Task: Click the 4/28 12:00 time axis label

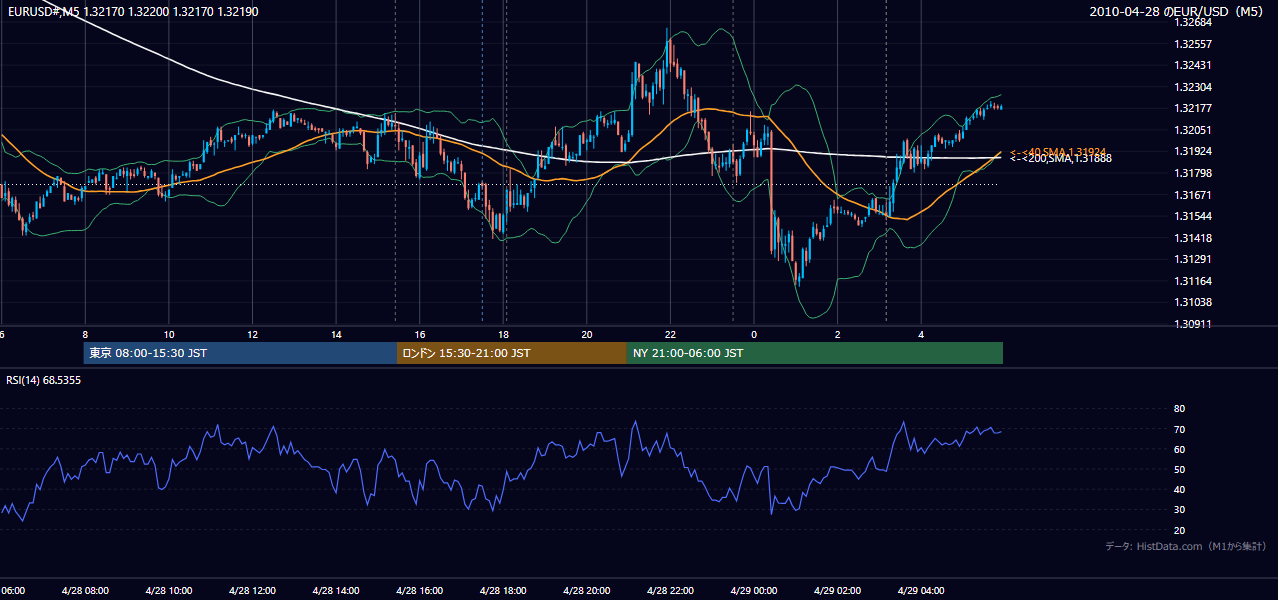Action: tap(252, 590)
